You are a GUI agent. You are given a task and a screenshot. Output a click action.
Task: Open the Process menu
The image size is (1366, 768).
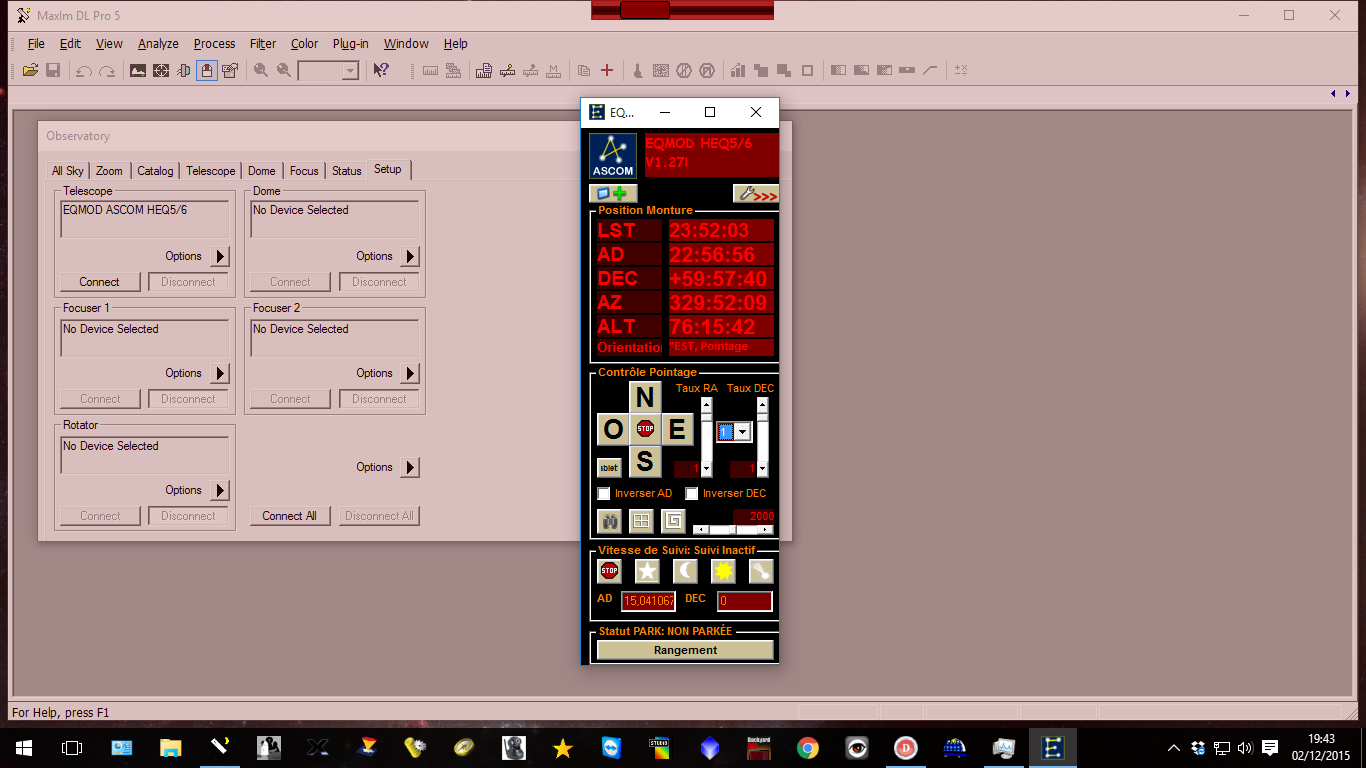click(x=214, y=44)
